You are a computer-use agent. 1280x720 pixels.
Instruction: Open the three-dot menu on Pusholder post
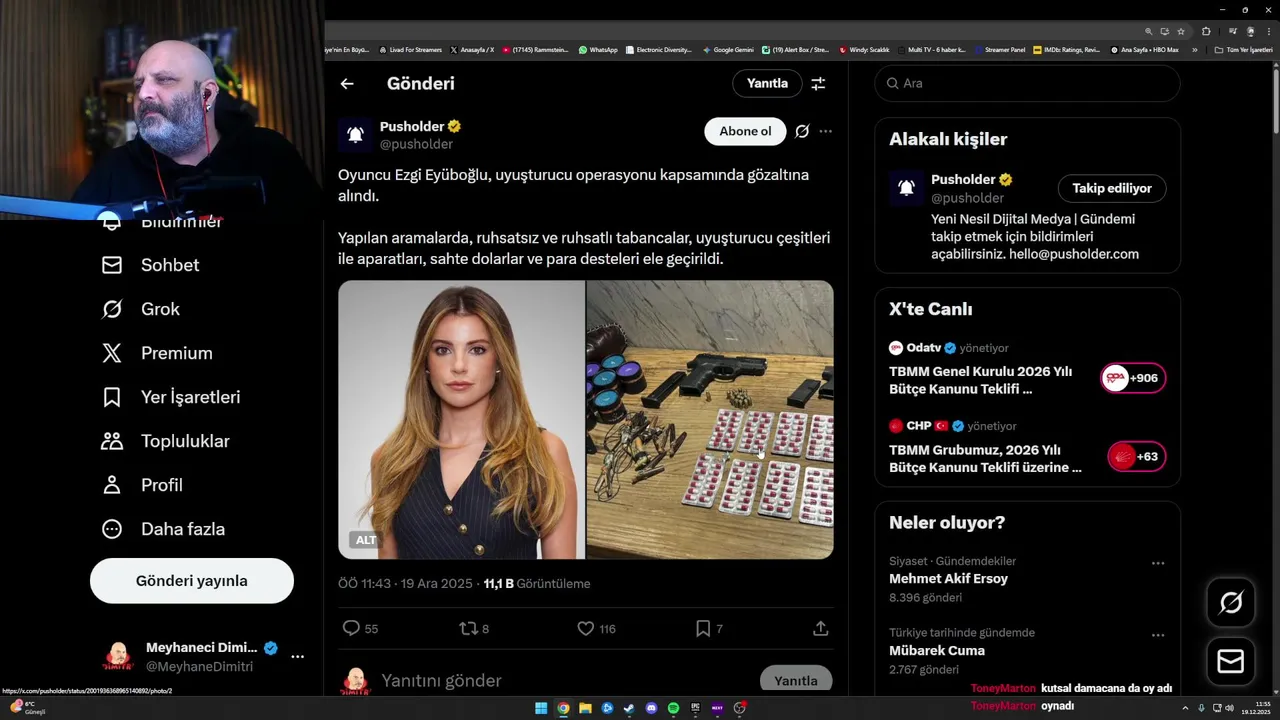pyautogui.click(x=825, y=131)
